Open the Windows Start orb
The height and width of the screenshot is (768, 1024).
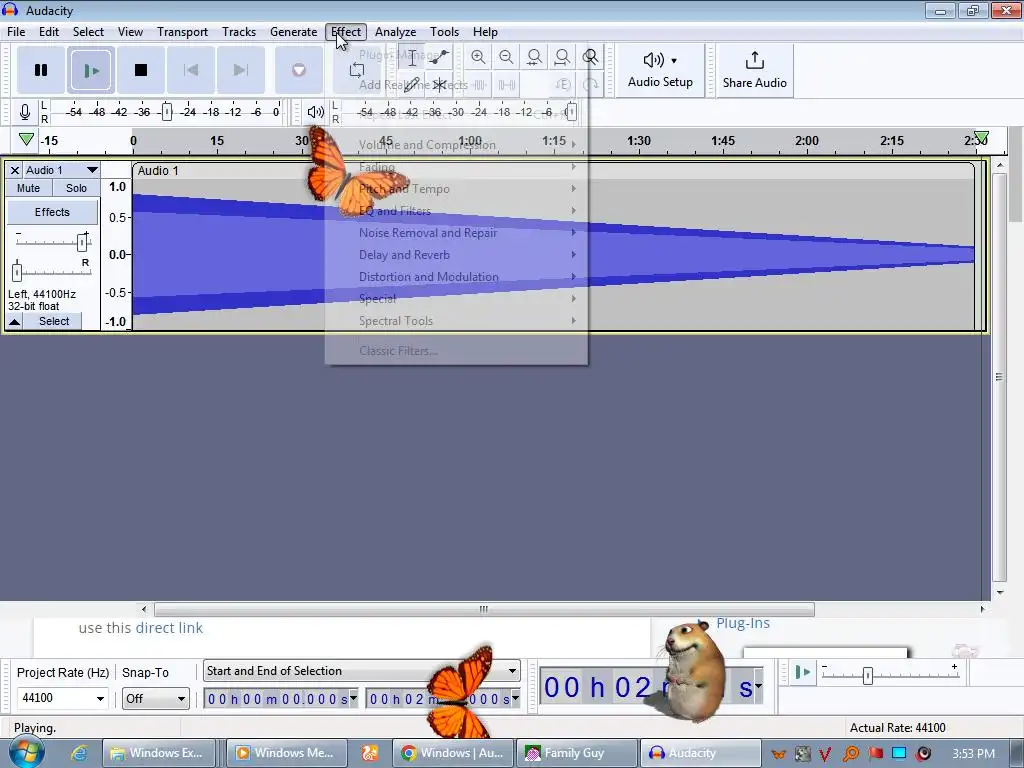[26, 752]
